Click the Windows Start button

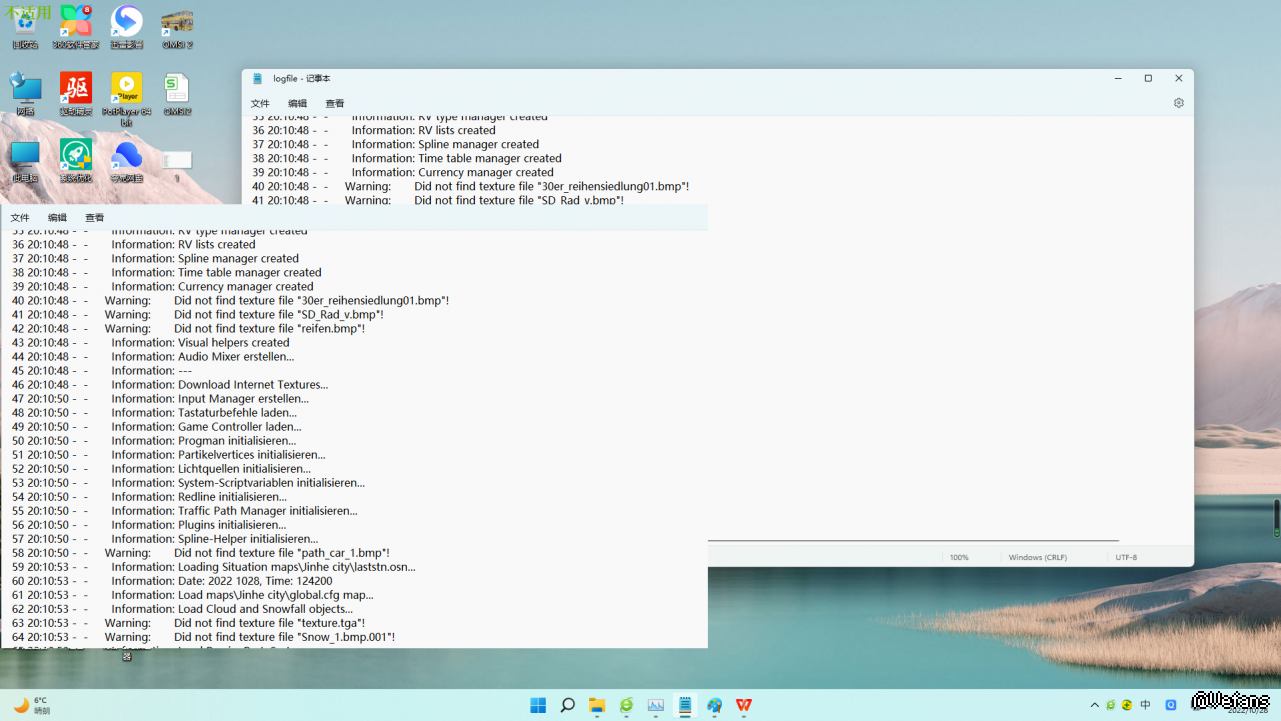[x=538, y=705]
